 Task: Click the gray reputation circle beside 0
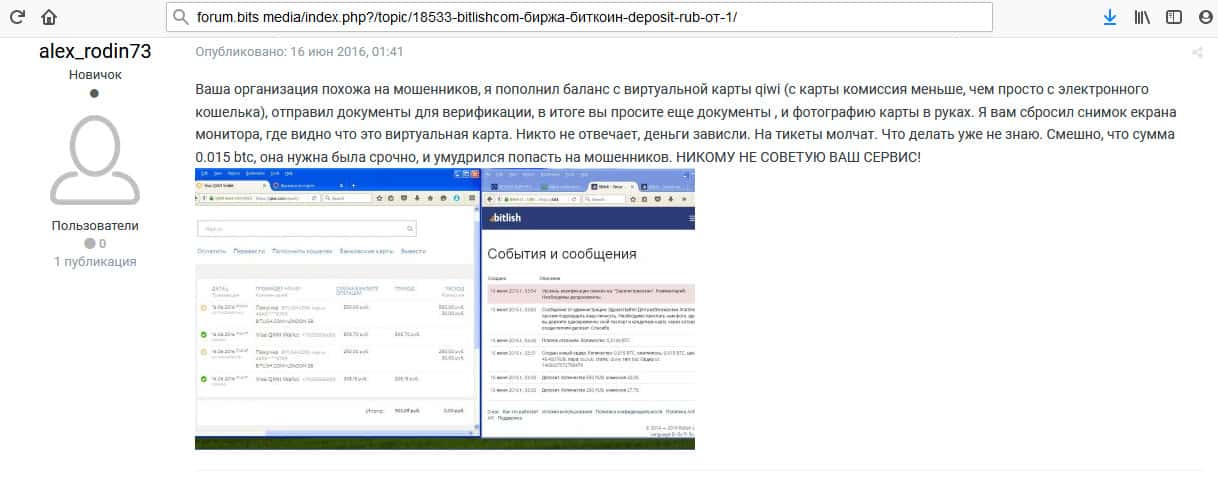(x=89, y=243)
